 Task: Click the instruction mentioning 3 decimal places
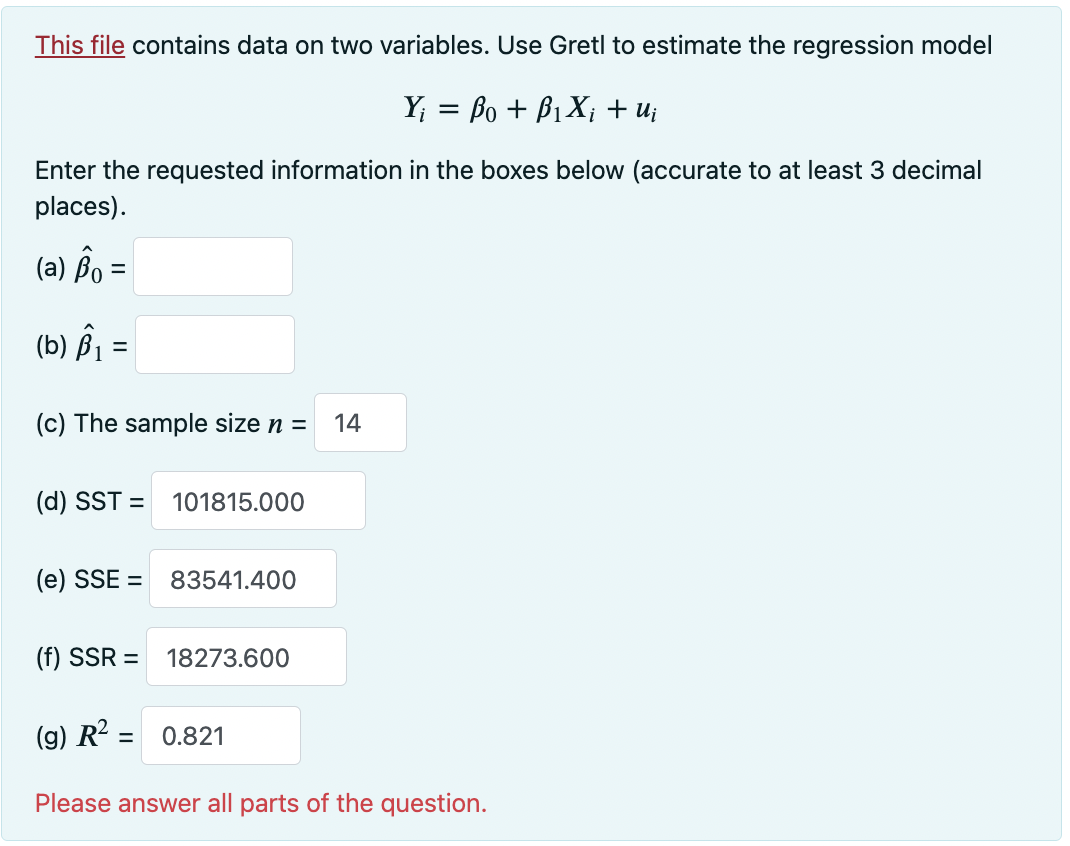[500, 170]
